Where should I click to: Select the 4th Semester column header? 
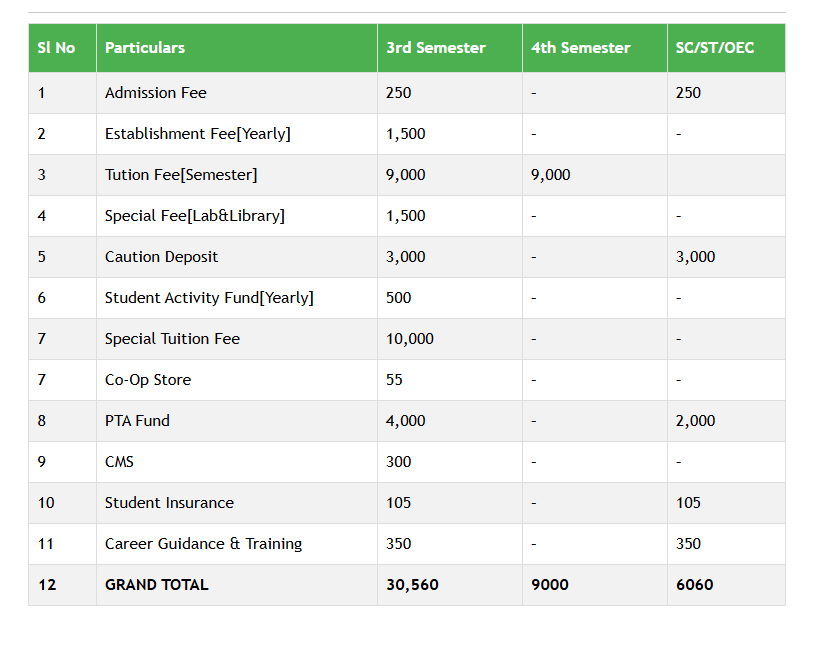click(581, 48)
